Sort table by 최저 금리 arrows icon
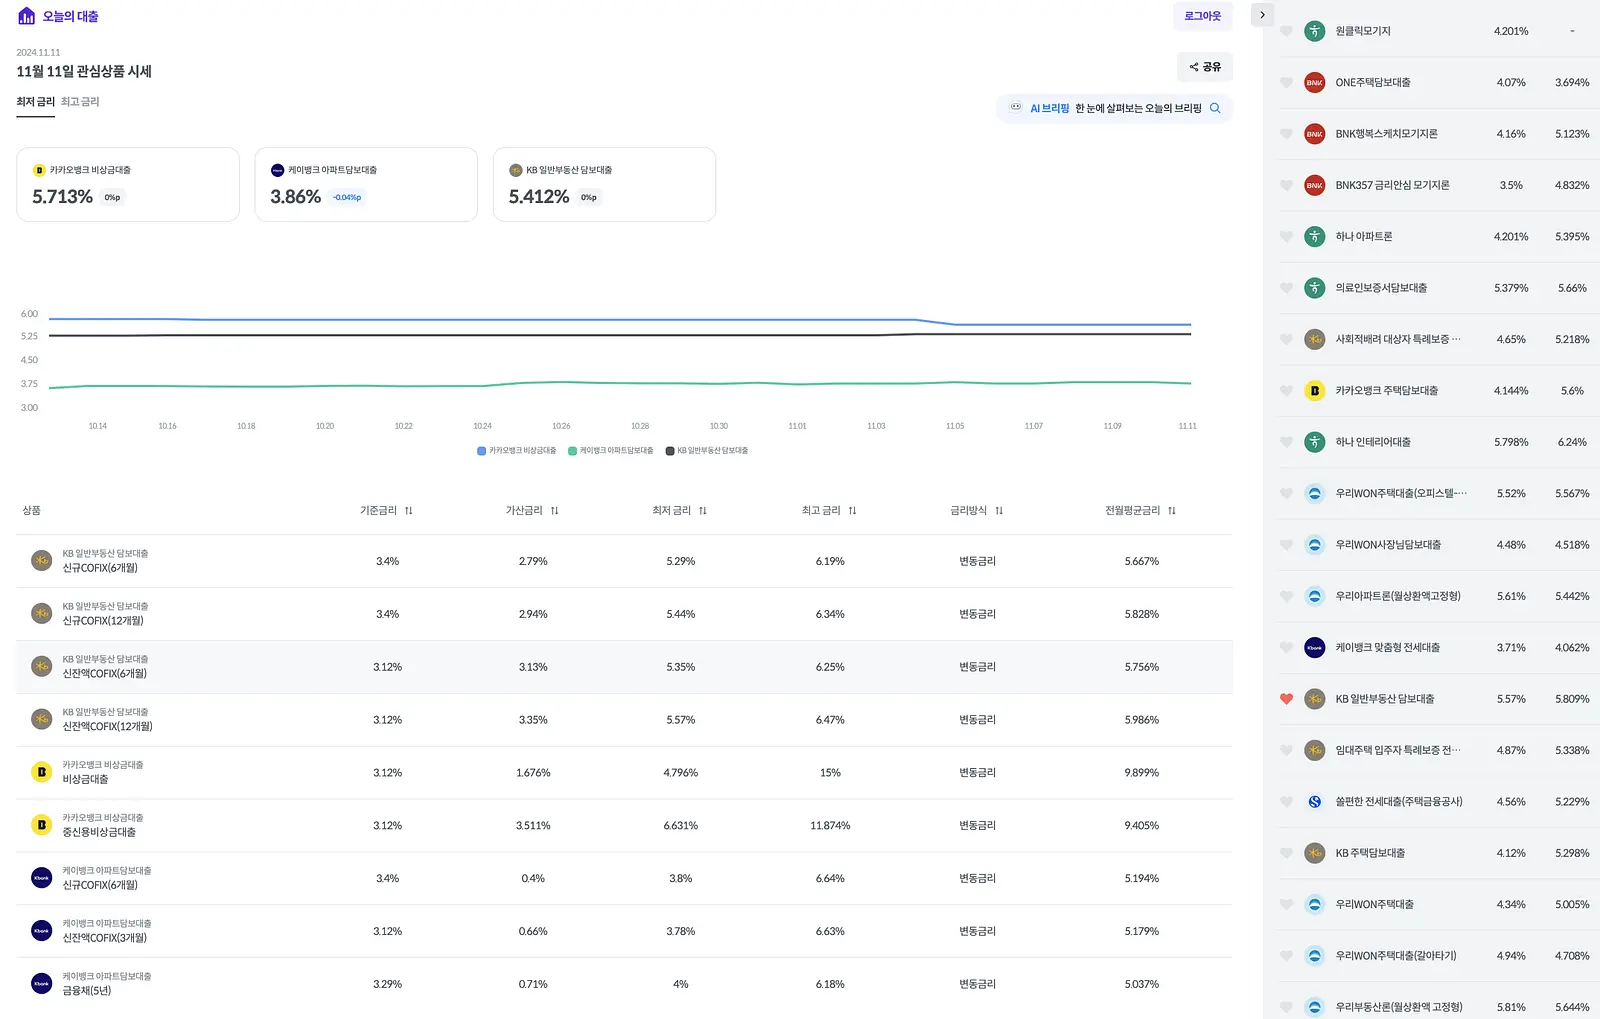 pyautogui.click(x=703, y=511)
